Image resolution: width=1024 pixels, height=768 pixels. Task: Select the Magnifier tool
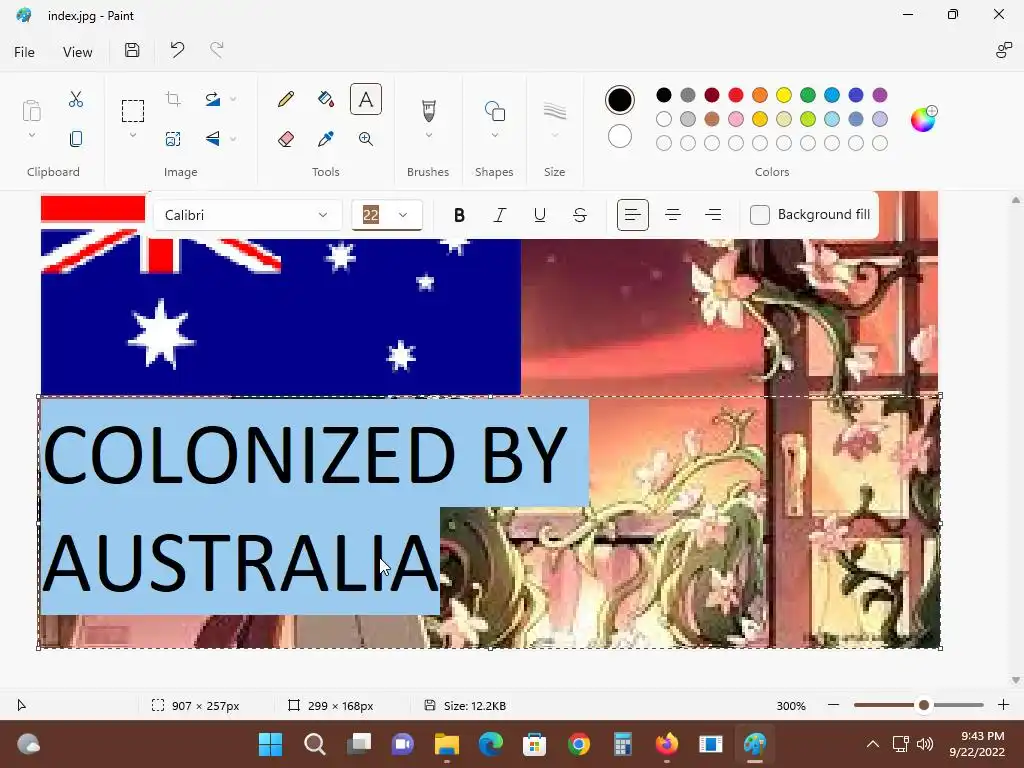(x=366, y=139)
